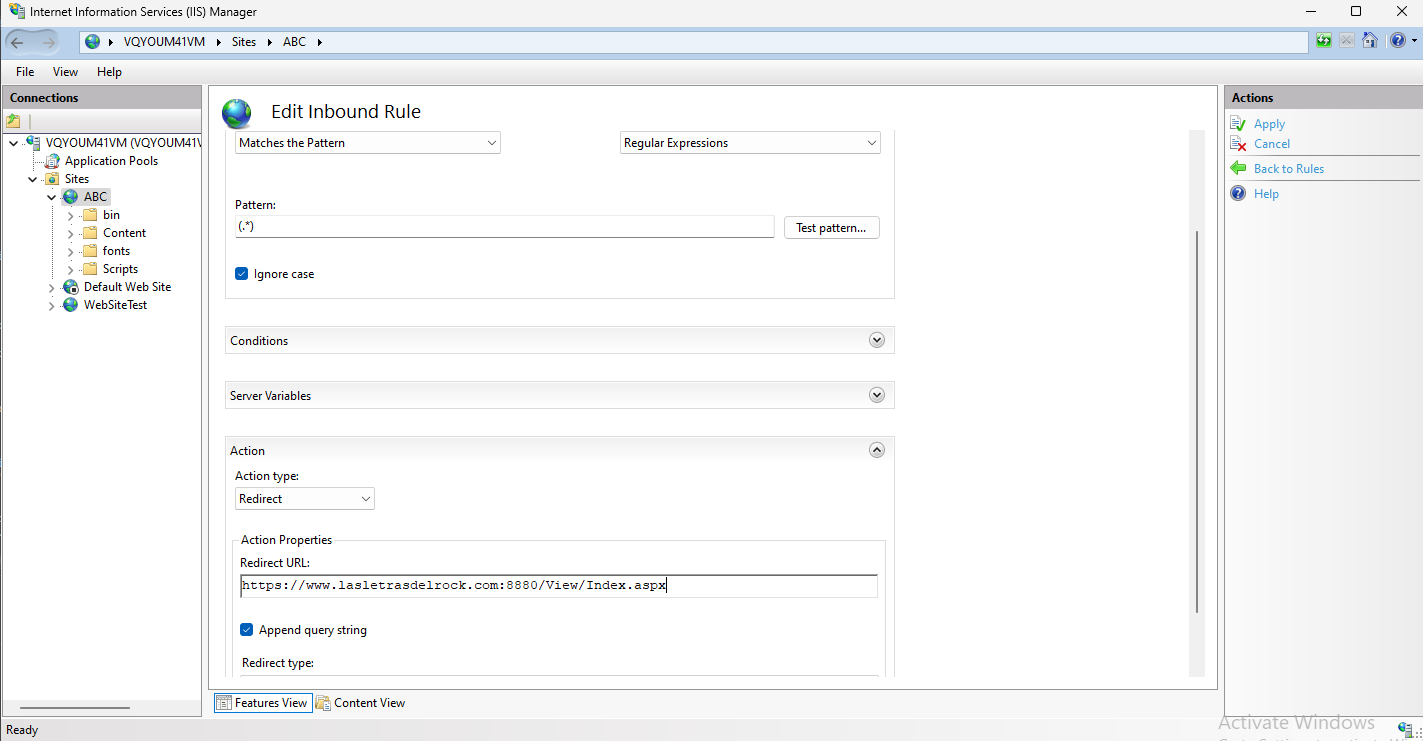Click into the Pattern input field

[x=504, y=227]
